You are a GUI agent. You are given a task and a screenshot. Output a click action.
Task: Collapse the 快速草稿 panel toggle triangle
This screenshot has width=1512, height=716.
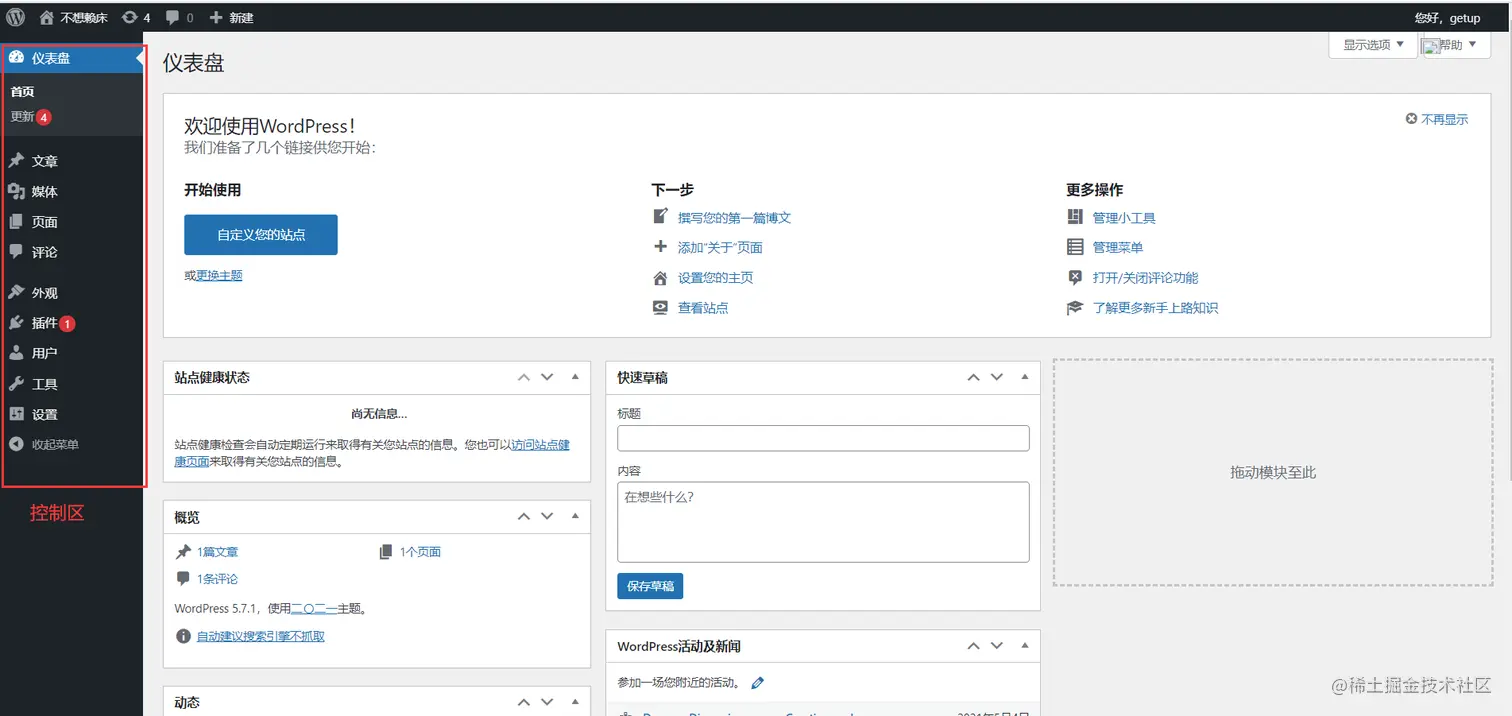[1025, 377]
